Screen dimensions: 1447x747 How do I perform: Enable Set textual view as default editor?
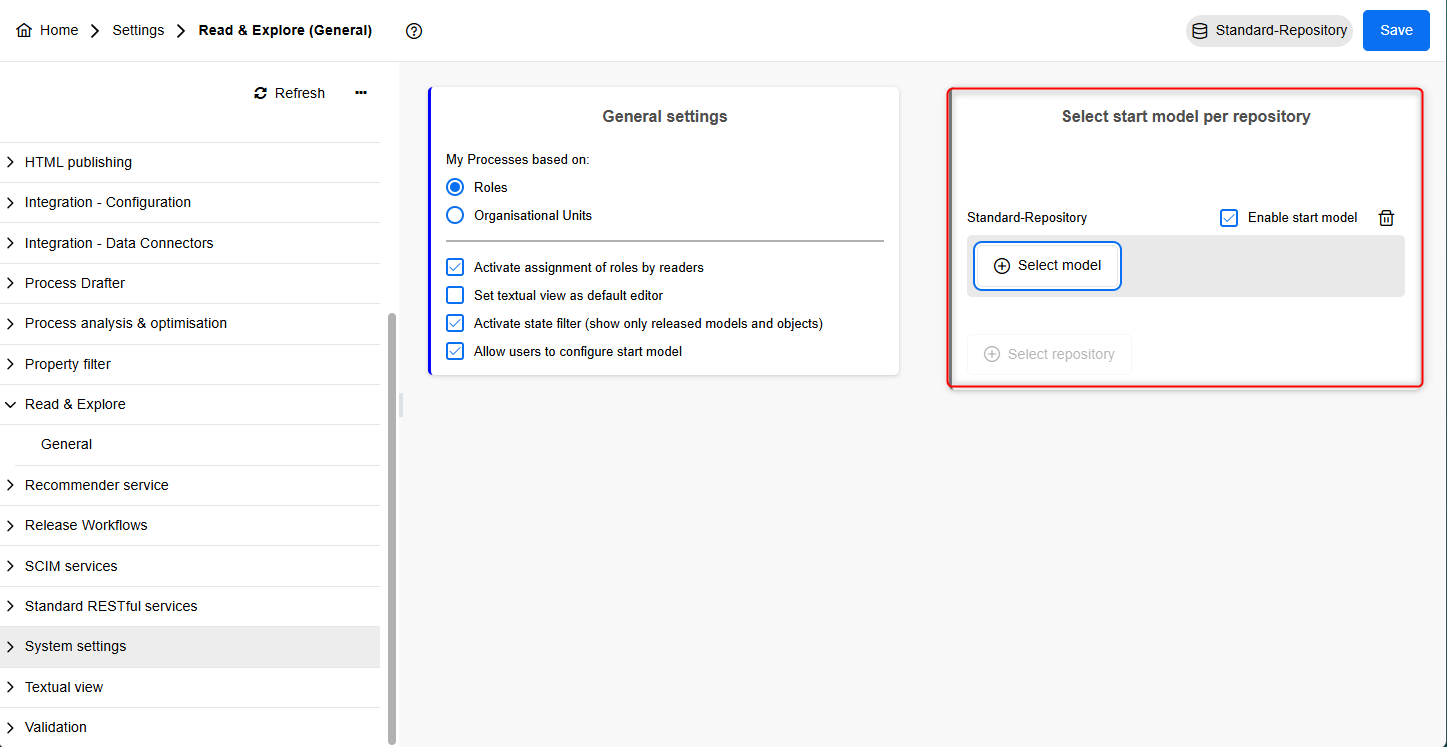[x=455, y=295]
